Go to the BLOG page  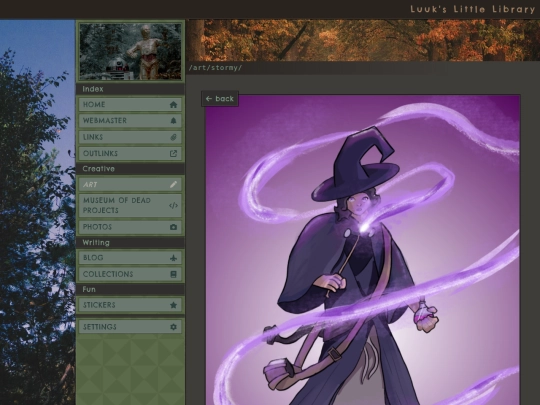click(130, 258)
